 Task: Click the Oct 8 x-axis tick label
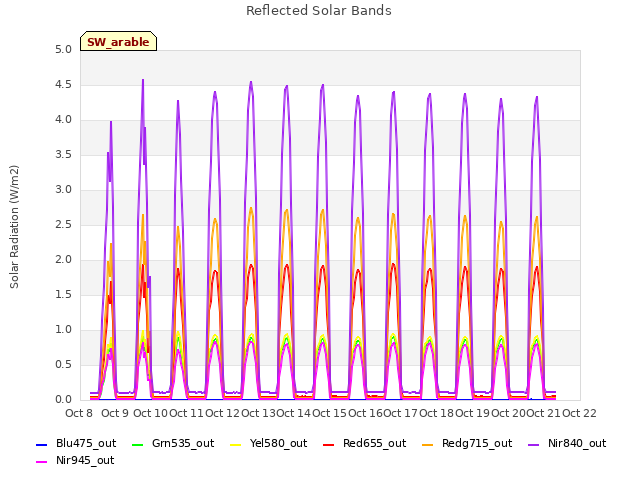(79, 413)
